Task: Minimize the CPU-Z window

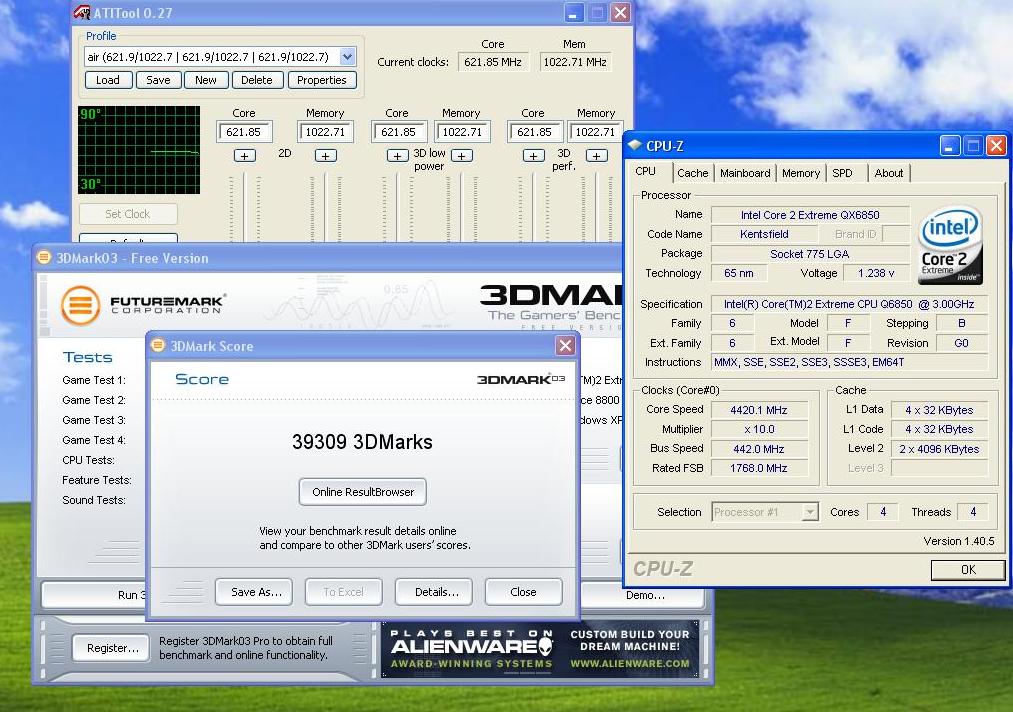Action: pyautogui.click(x=949, y=145)
